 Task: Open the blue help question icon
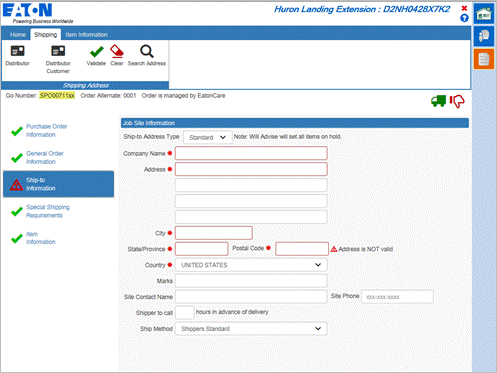click(x=464, y=18)
